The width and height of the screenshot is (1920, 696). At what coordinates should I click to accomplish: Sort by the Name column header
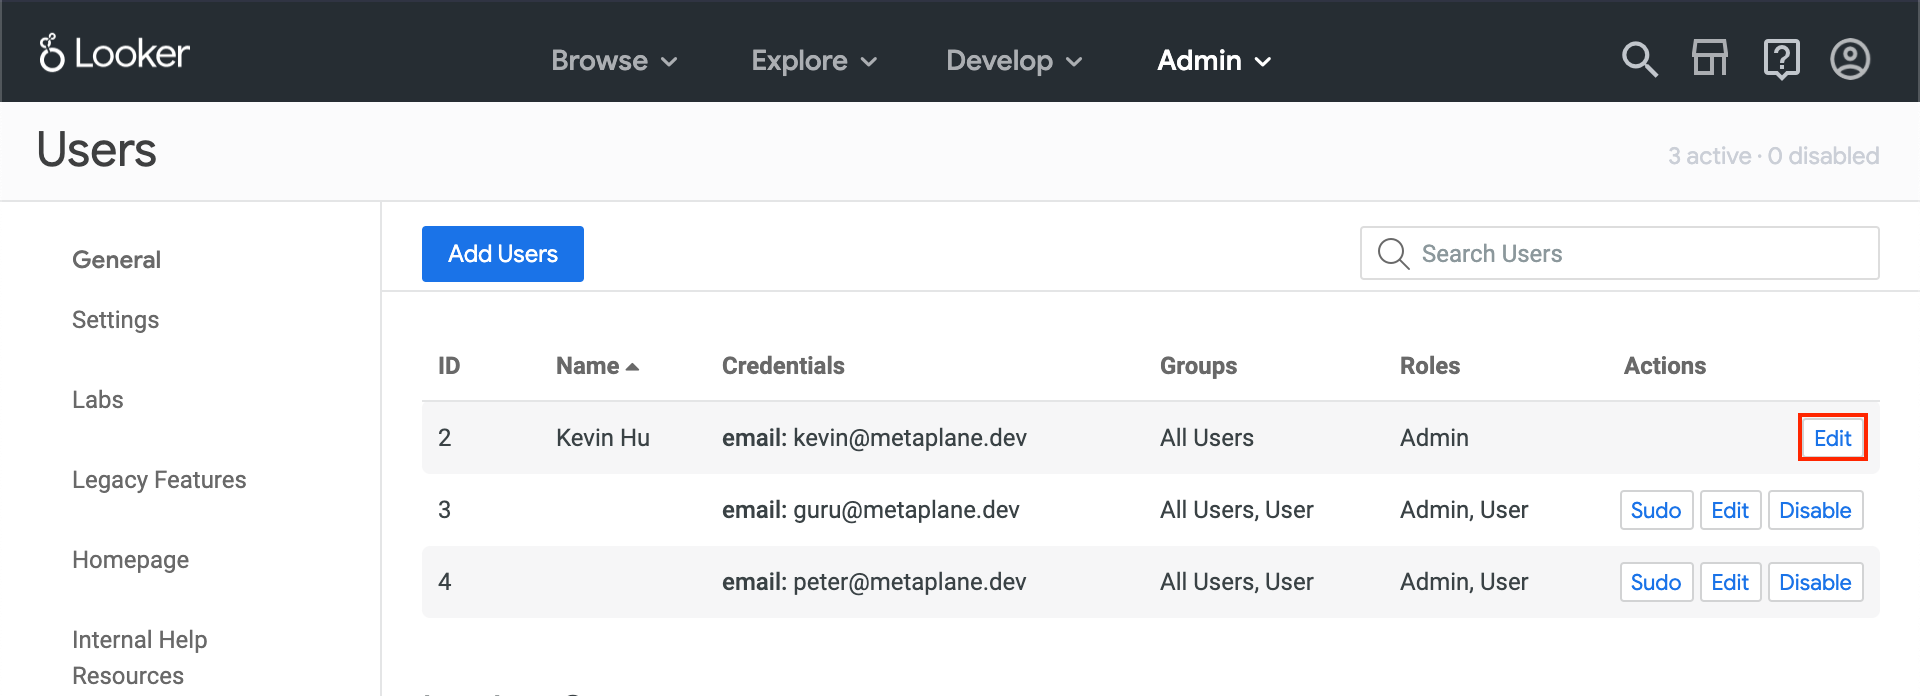point(597,366)
